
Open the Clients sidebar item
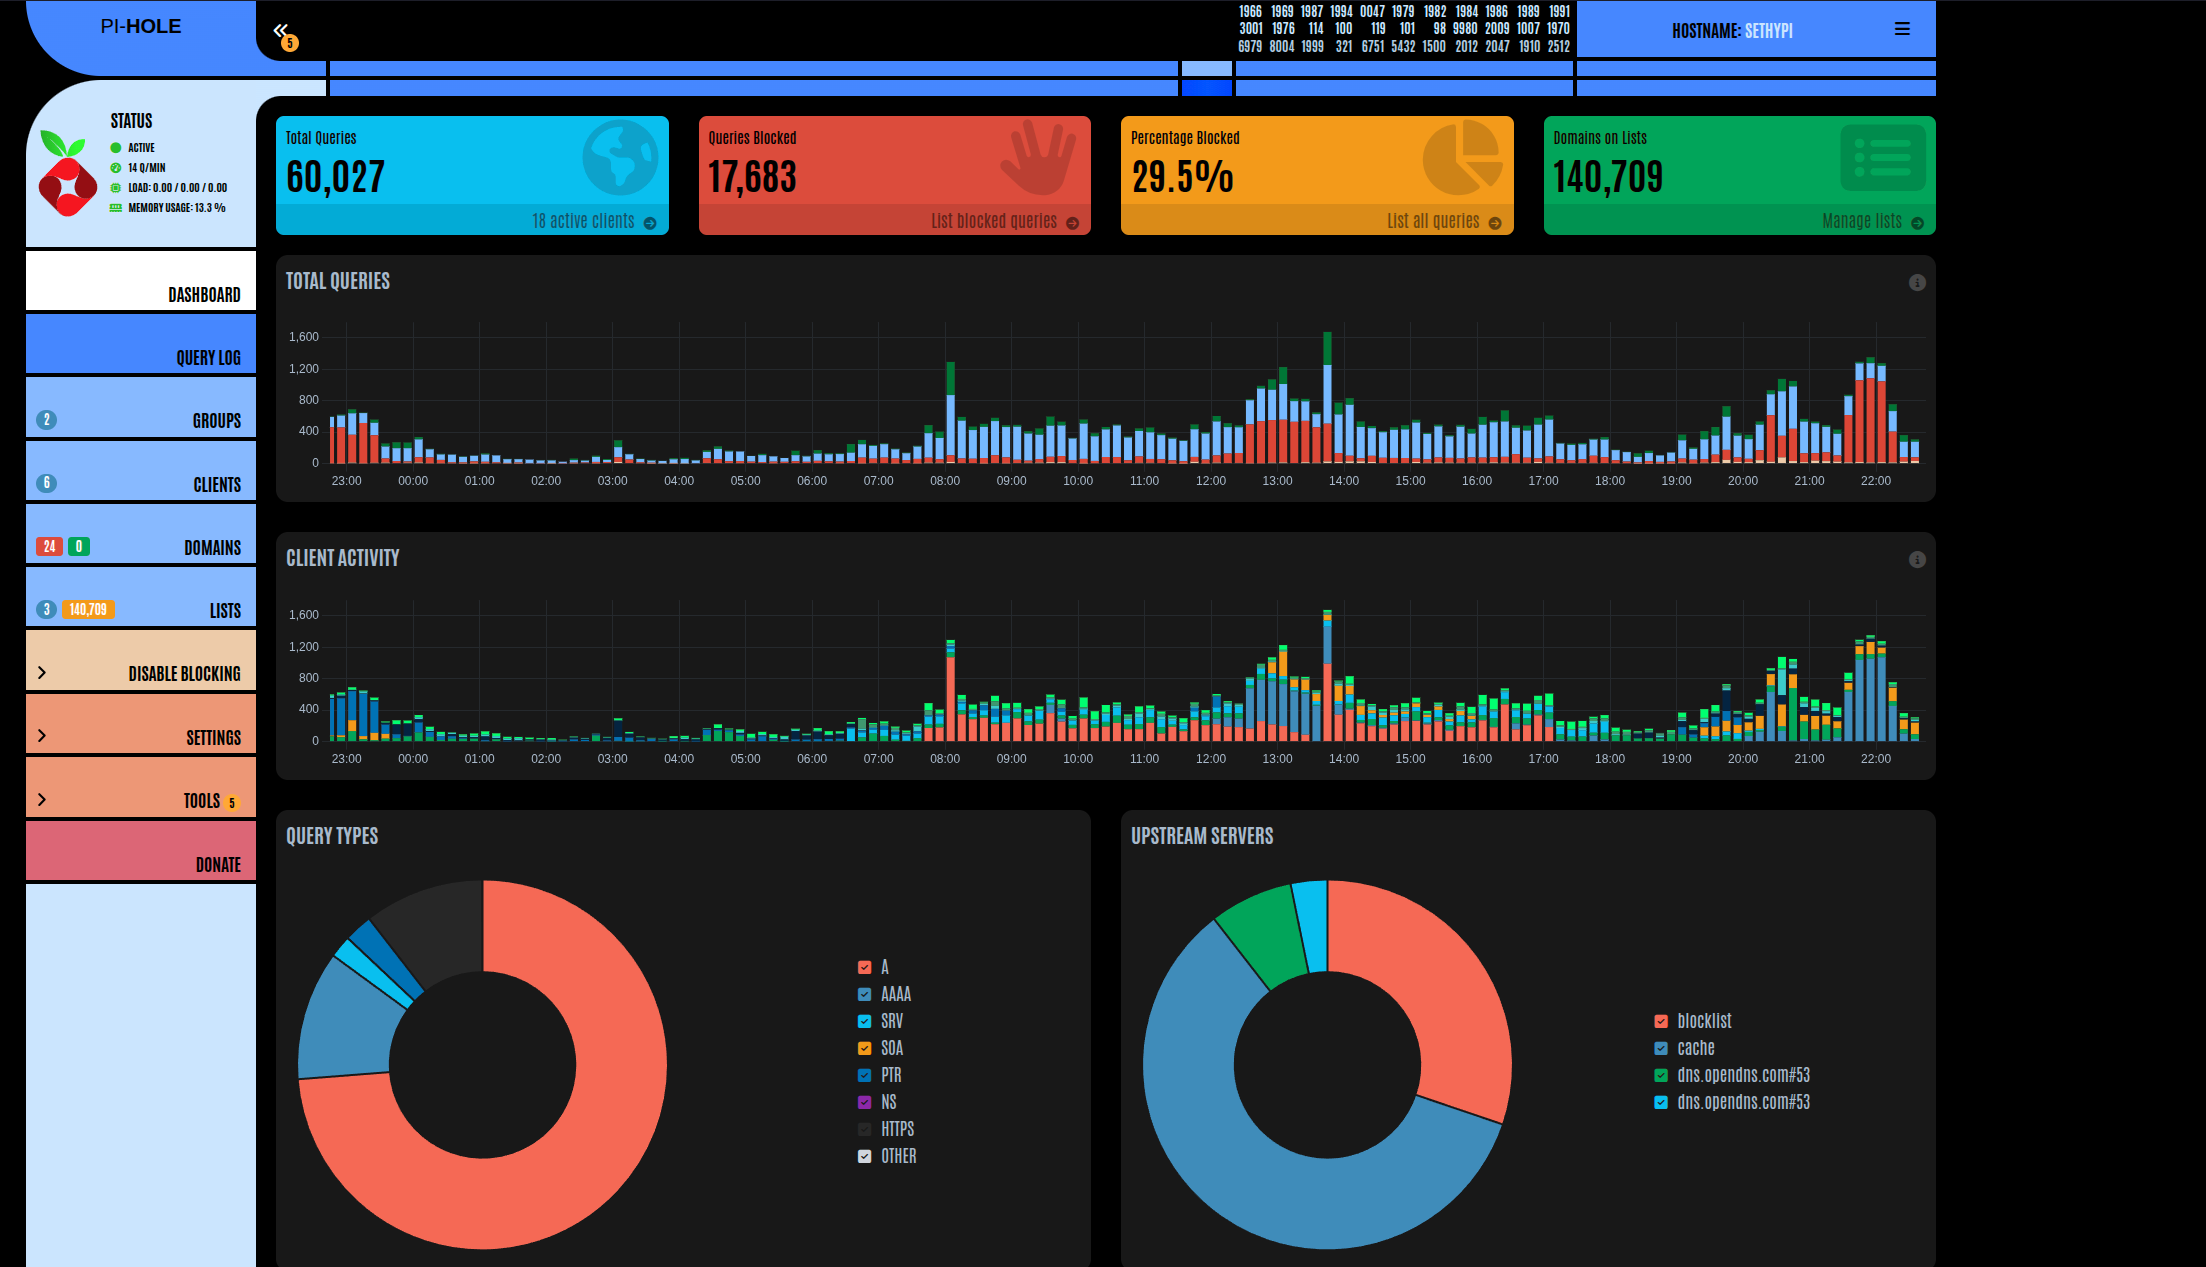pos(141,470)
